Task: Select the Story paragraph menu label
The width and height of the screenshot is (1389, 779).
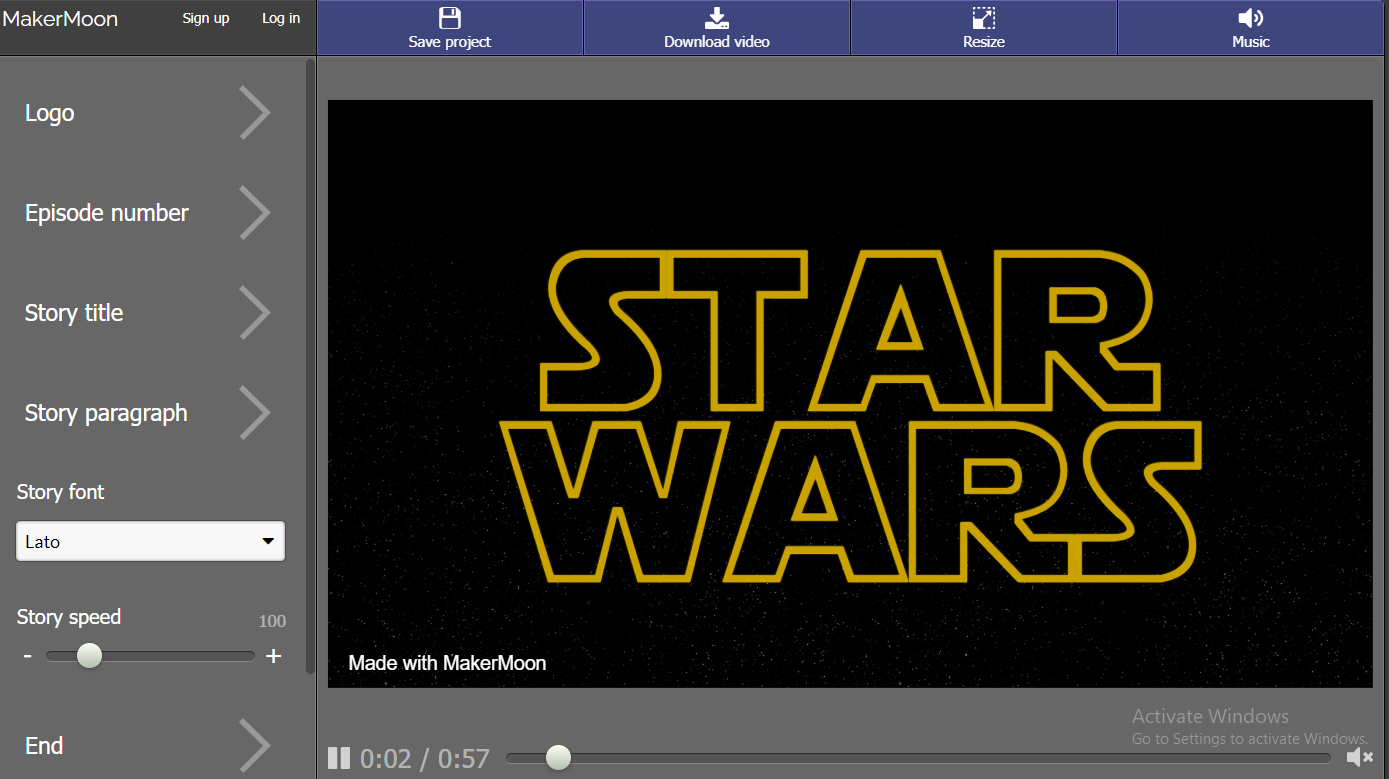Action: [x=106, y=413]
